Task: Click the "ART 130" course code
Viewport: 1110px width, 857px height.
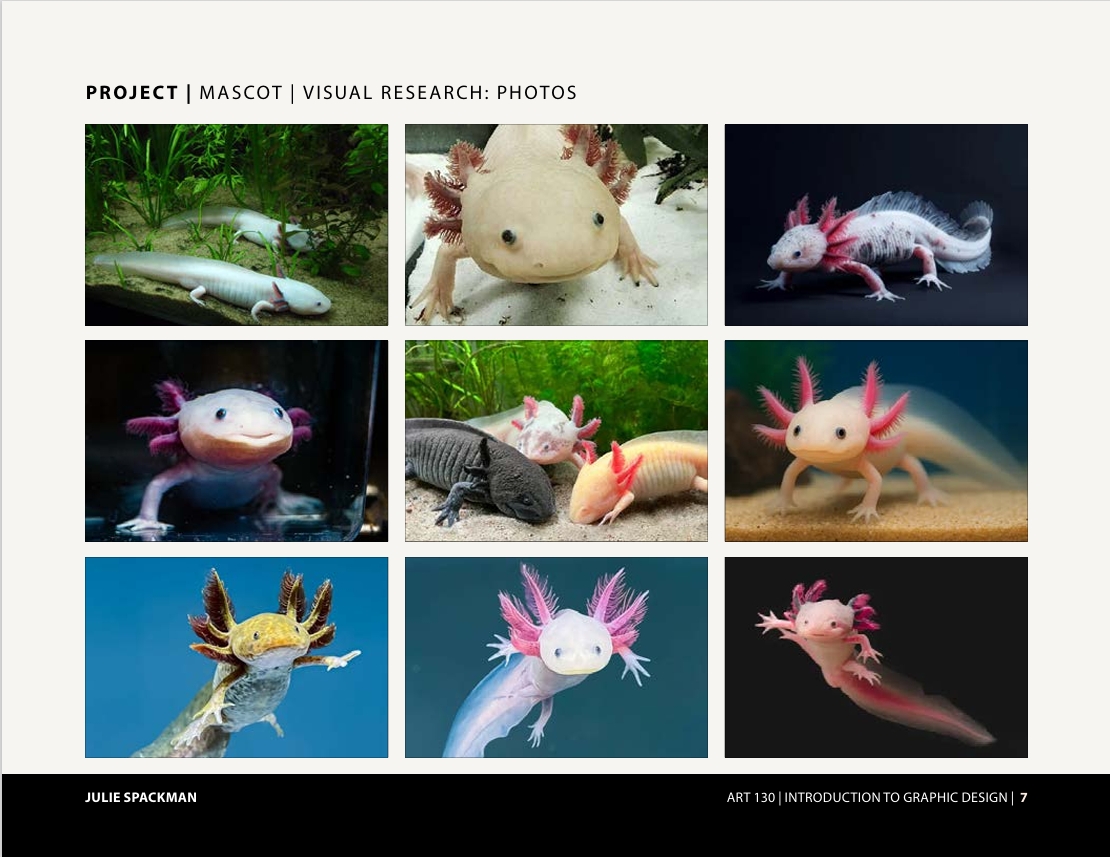Action: click(x=750, y=798)
